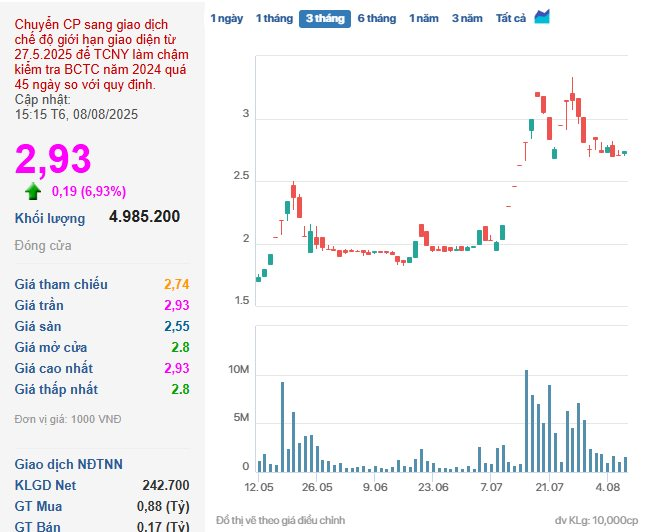View the 3 năm price history
This screenshot has width=661, height=532.
(467, 18)
